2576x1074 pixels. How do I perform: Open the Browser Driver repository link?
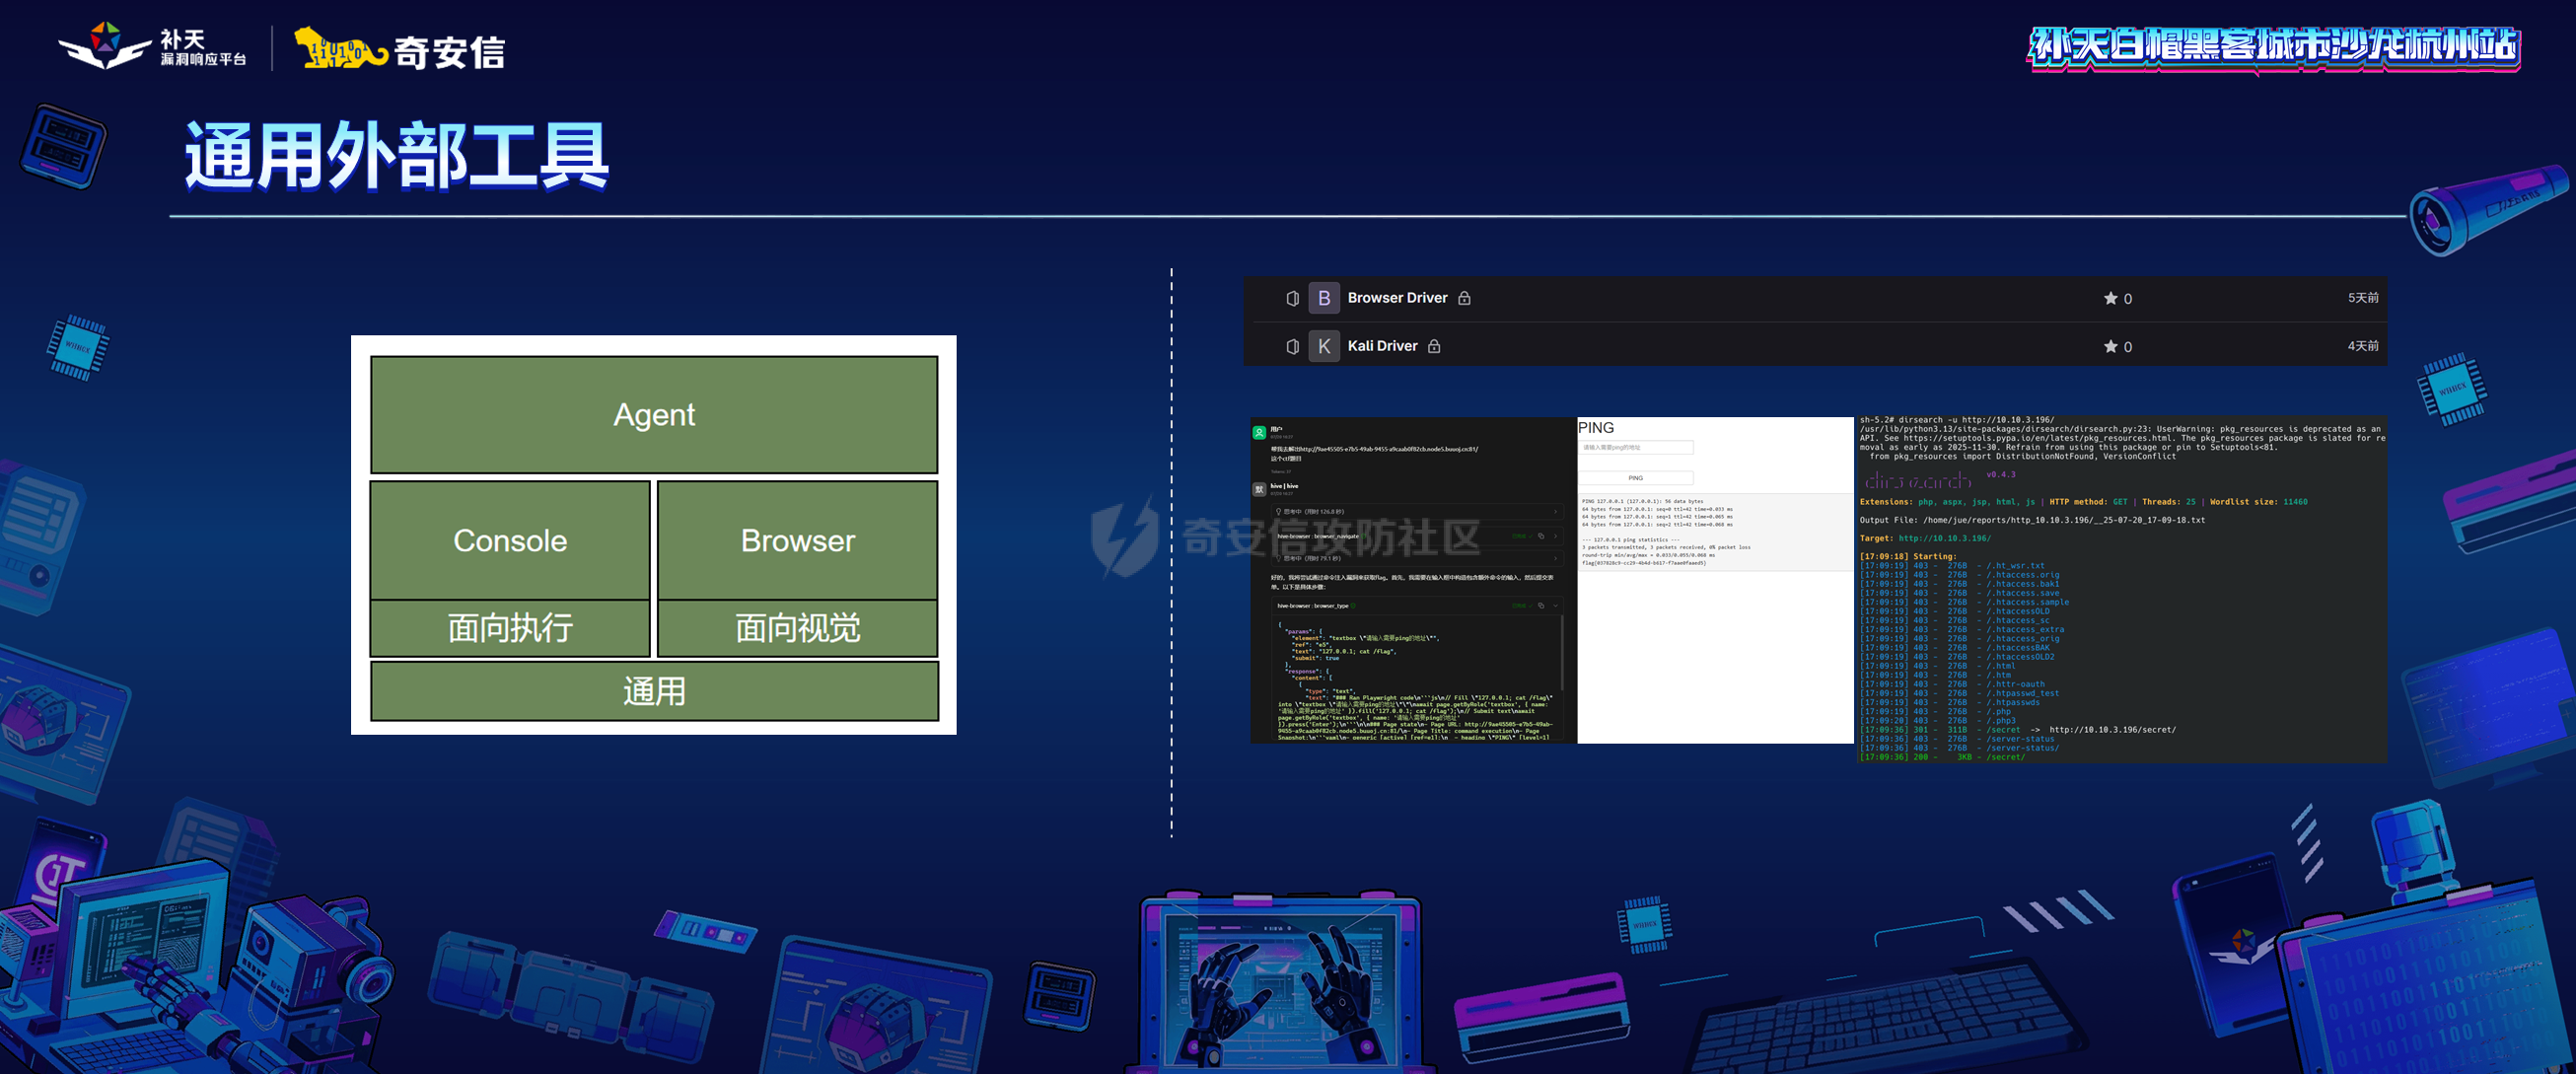point(1397,298)
